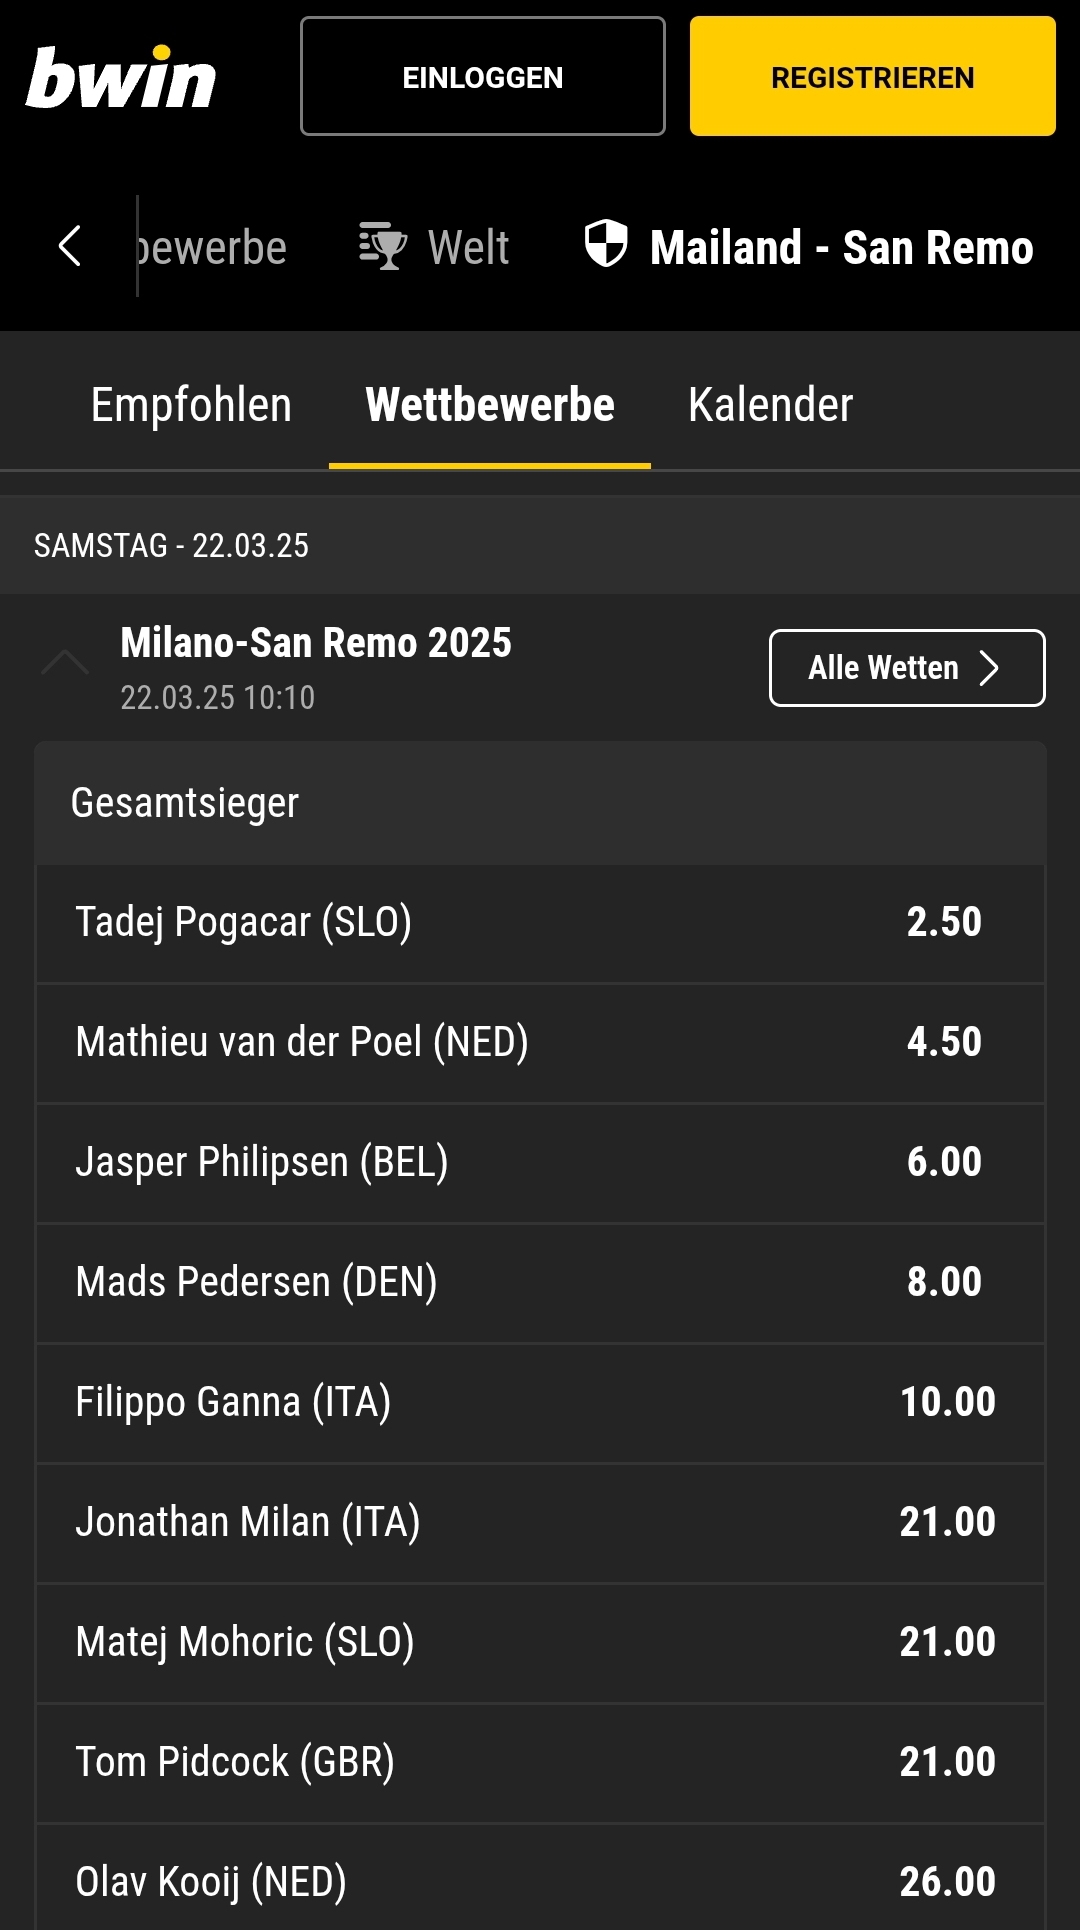Pick Mathieu van der Poel at 4.50
The width and height of the screenshot is (1080, 1930).
[943, 1042]
